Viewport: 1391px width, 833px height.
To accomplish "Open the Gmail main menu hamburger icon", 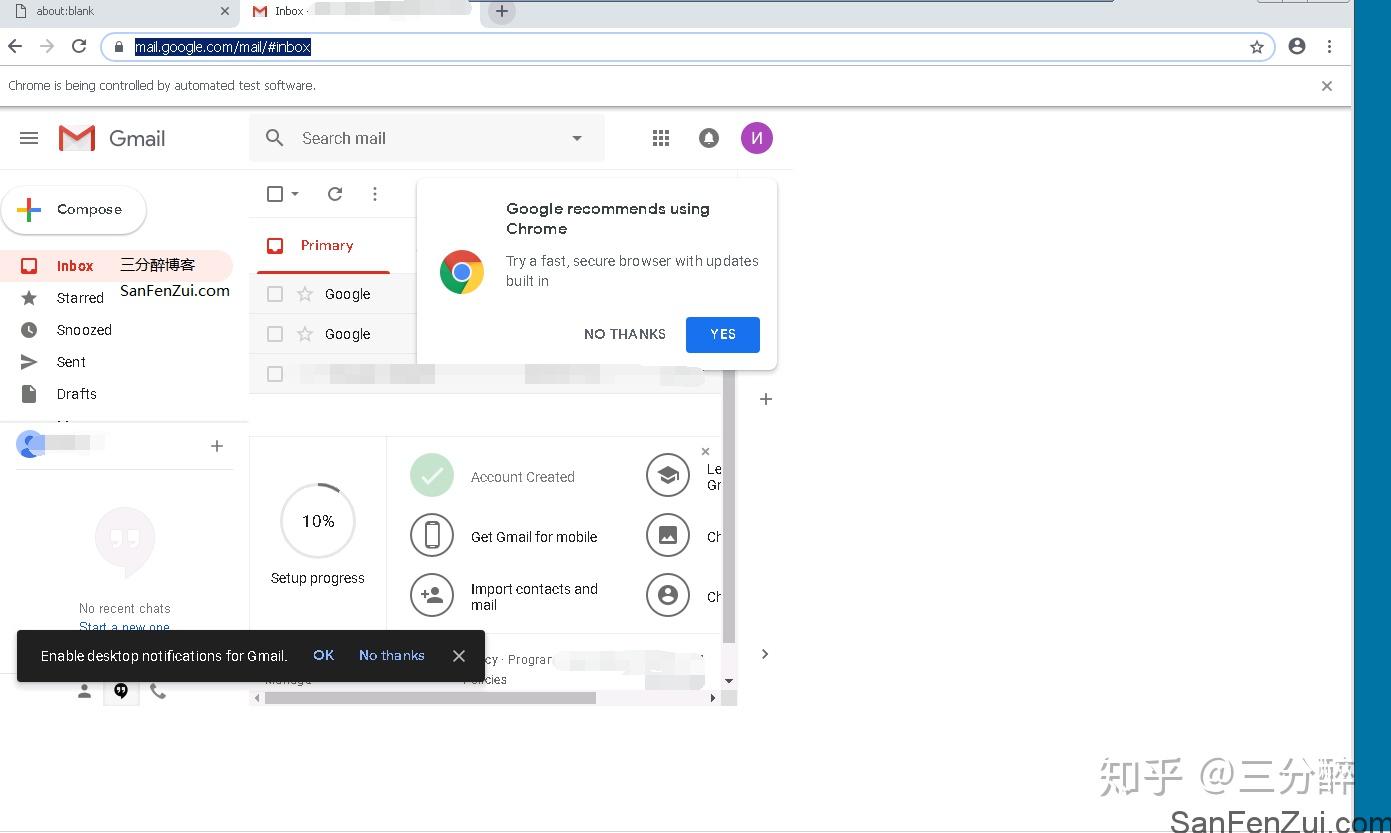I will click(29, 138).
